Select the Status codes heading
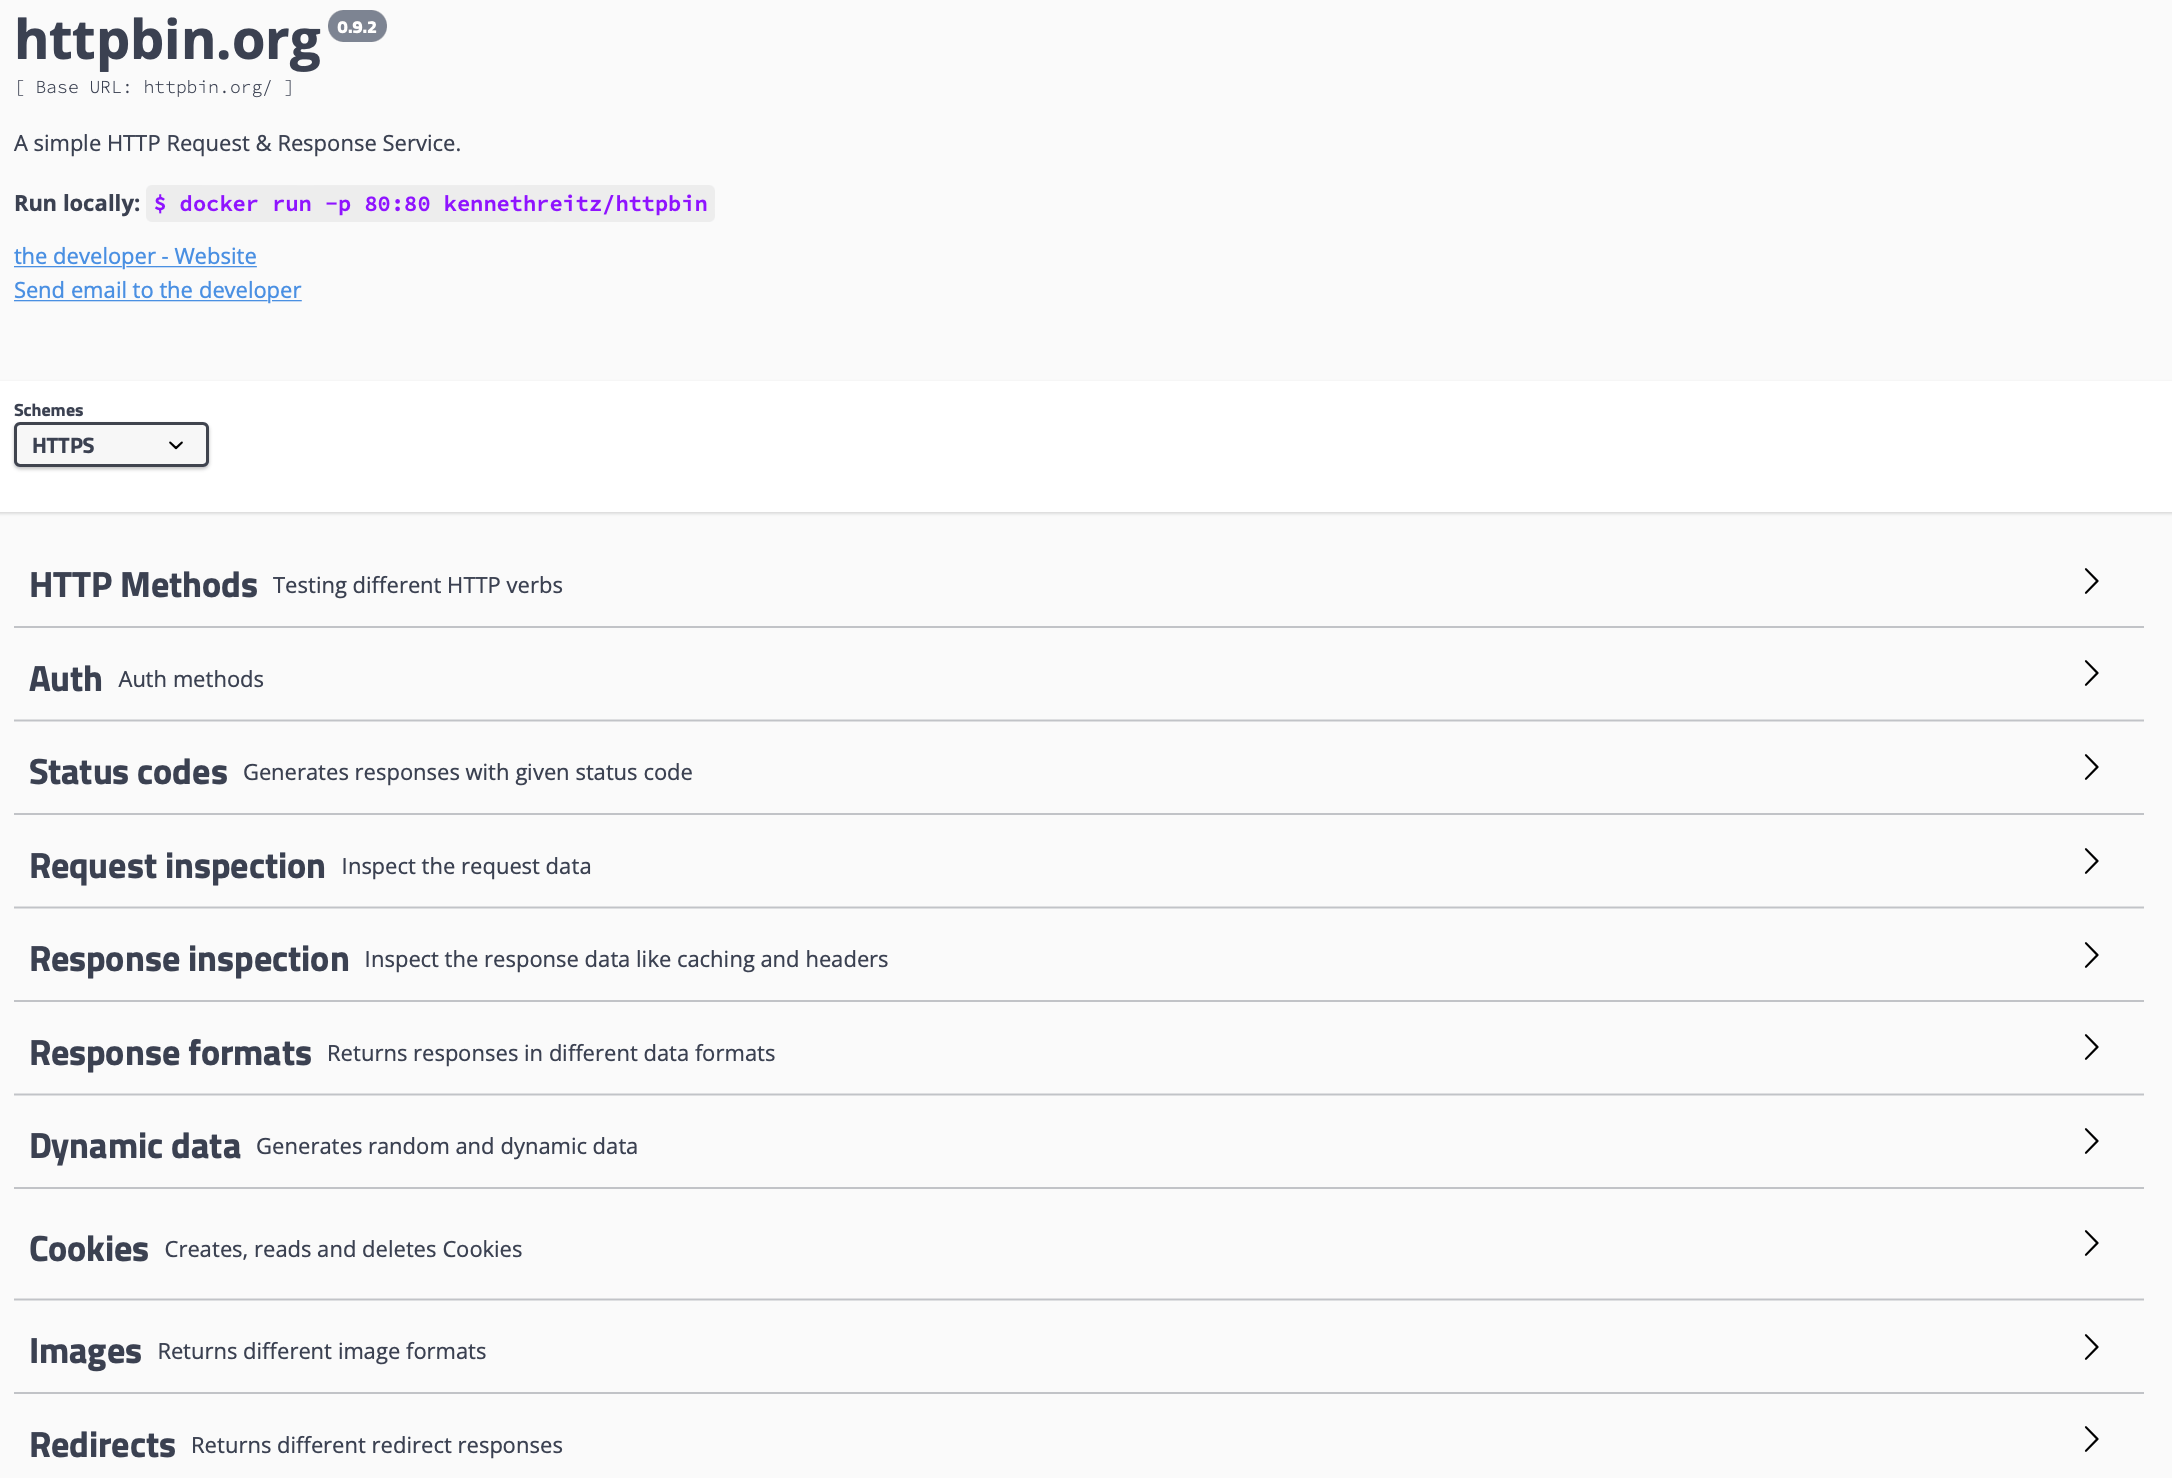This screenshot has height=1478, width=2172. [128, 772]
